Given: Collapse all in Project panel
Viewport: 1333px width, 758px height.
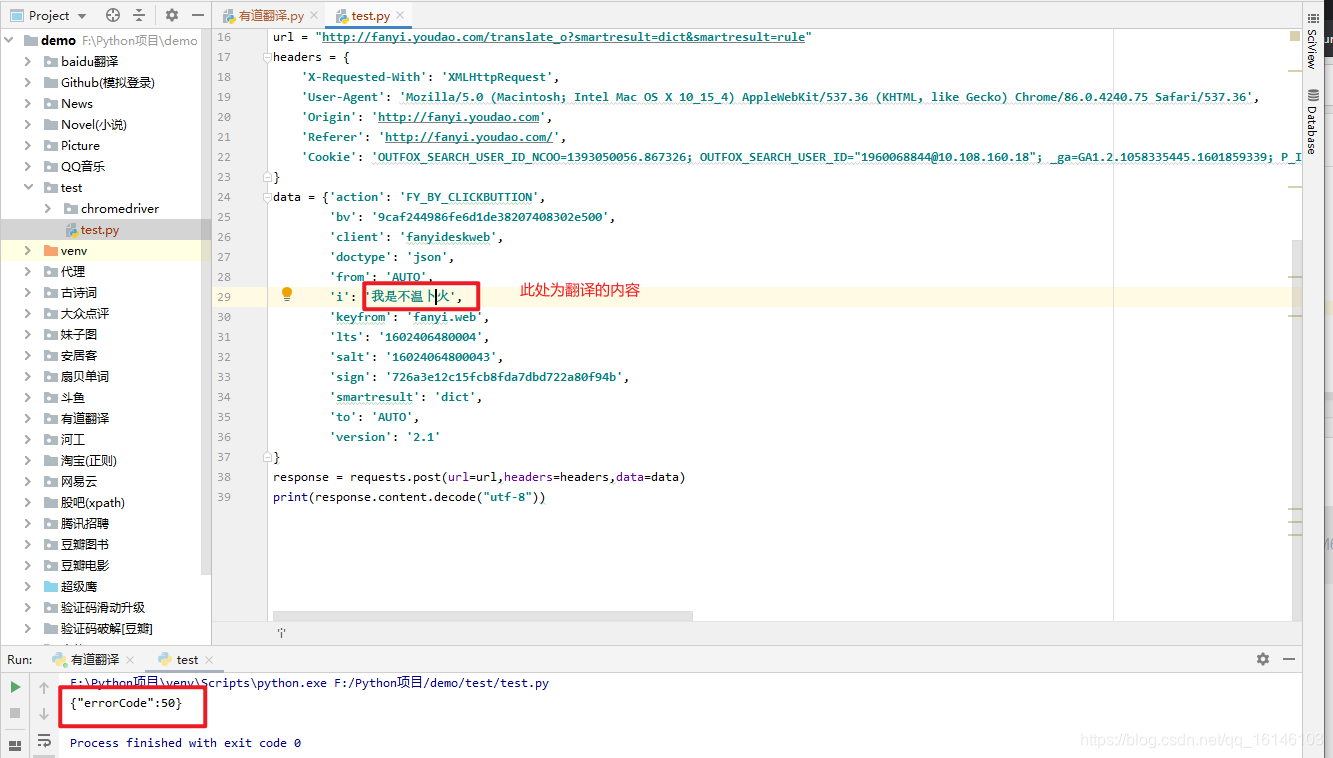Looking at the screenshot, I should pos(139,15).
